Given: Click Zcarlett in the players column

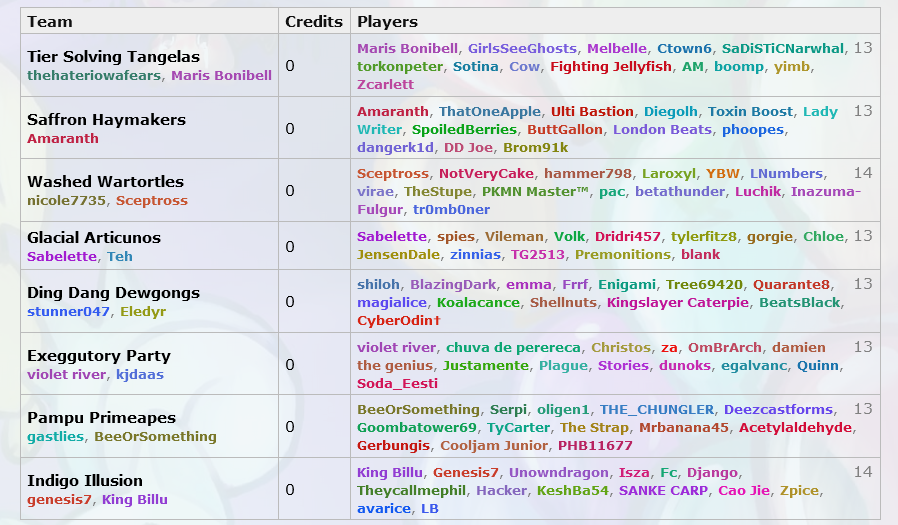Looking at the screenshot, I should pyautogui.click(x=385, y=84).
